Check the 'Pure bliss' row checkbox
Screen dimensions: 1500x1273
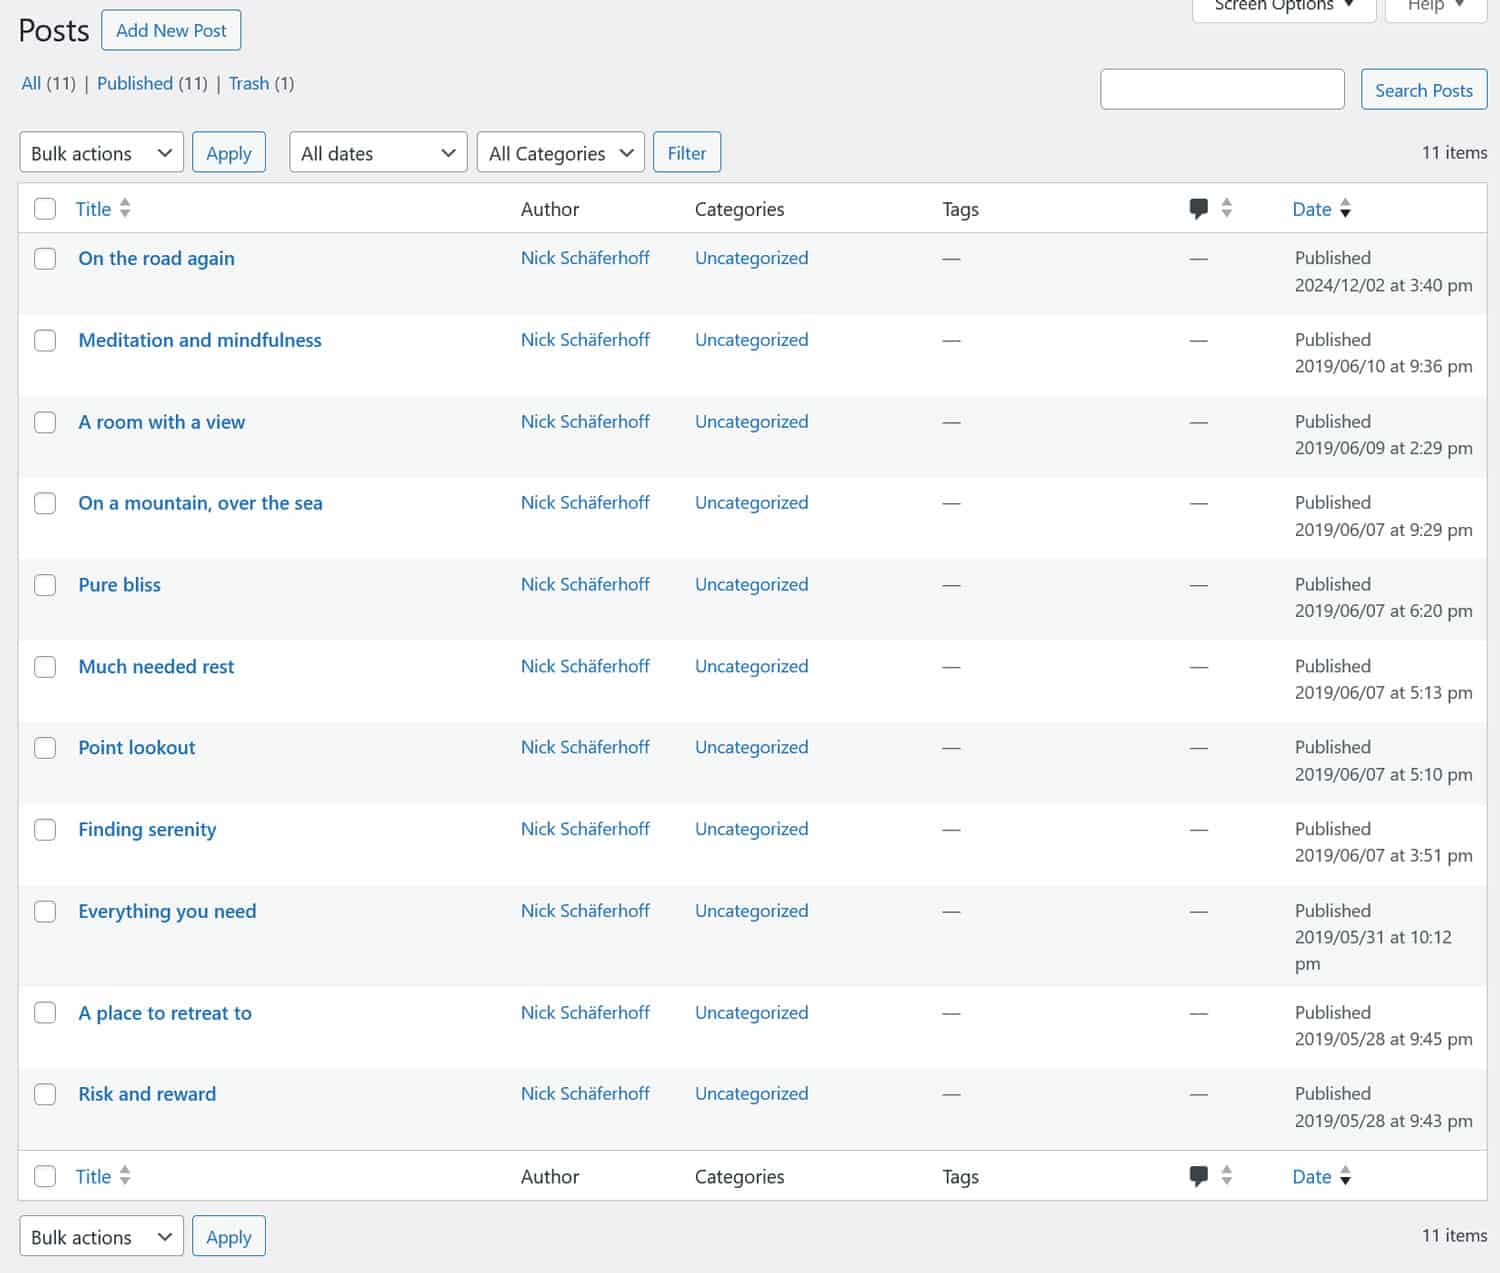pyautogui.click(x=45, y=585)
